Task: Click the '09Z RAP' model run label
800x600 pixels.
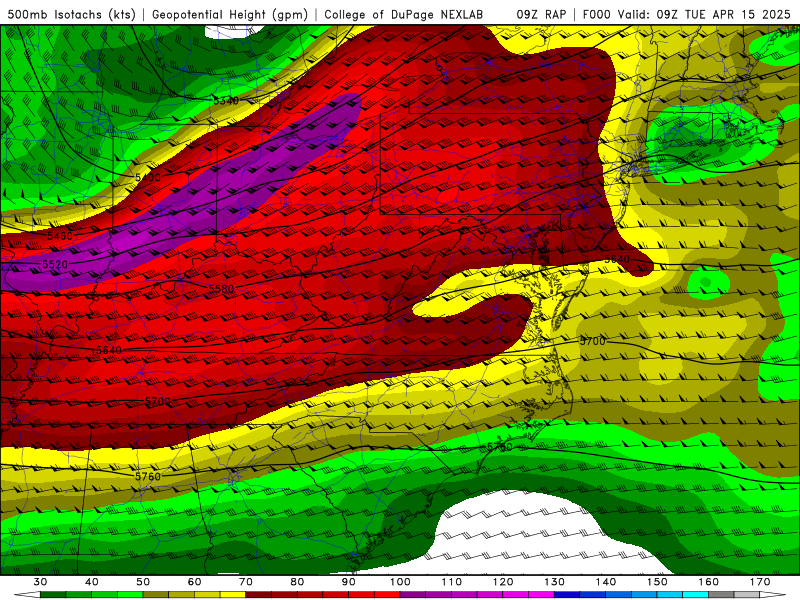Action: (x=541, y=14)
